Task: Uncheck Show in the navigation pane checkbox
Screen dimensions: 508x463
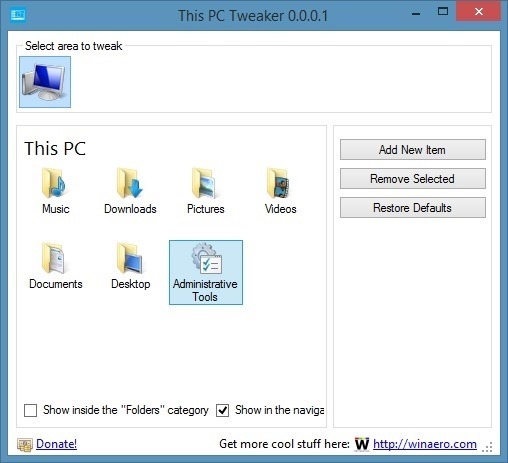Action: coord(222,410)
